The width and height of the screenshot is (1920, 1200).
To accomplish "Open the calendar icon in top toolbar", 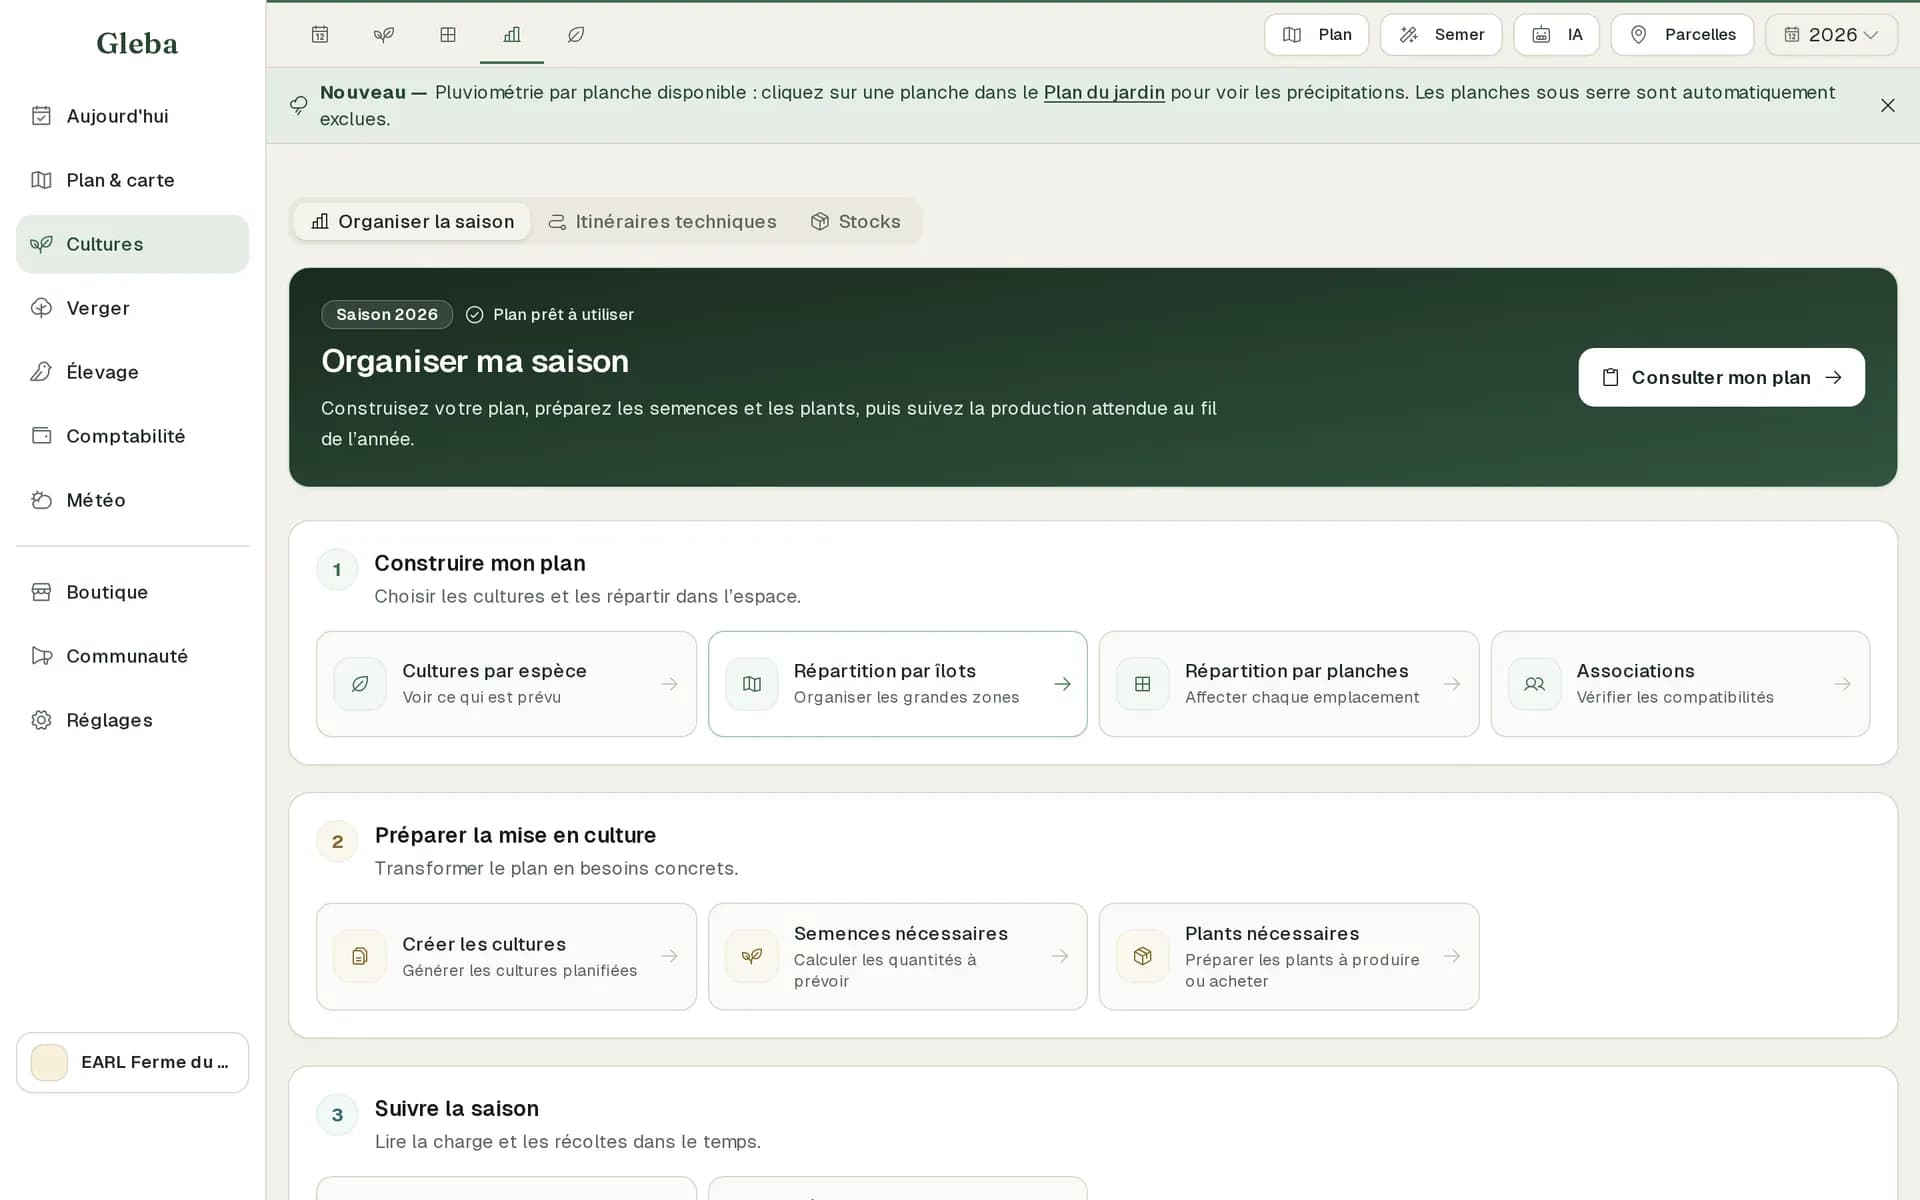I will pos(320,34).
